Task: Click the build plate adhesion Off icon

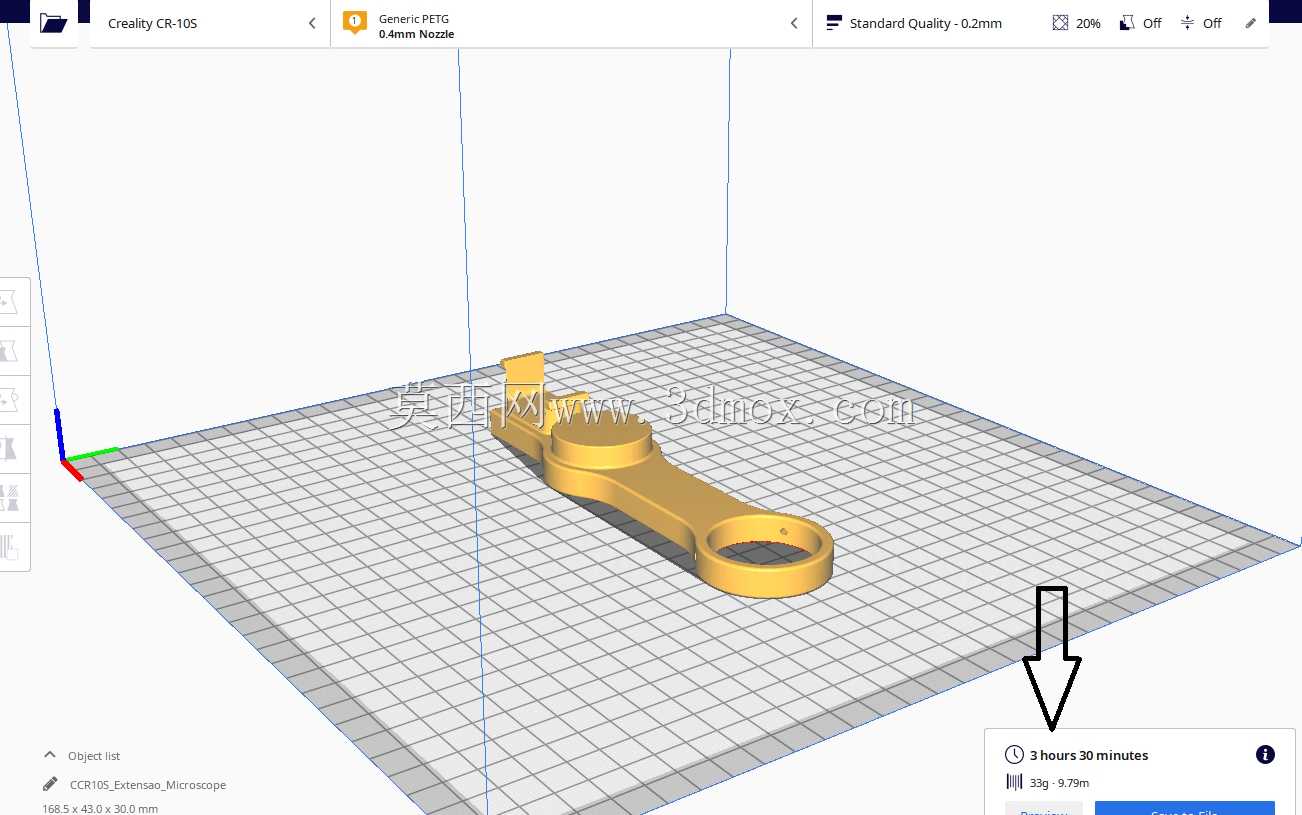Action: pos(1187,23)
